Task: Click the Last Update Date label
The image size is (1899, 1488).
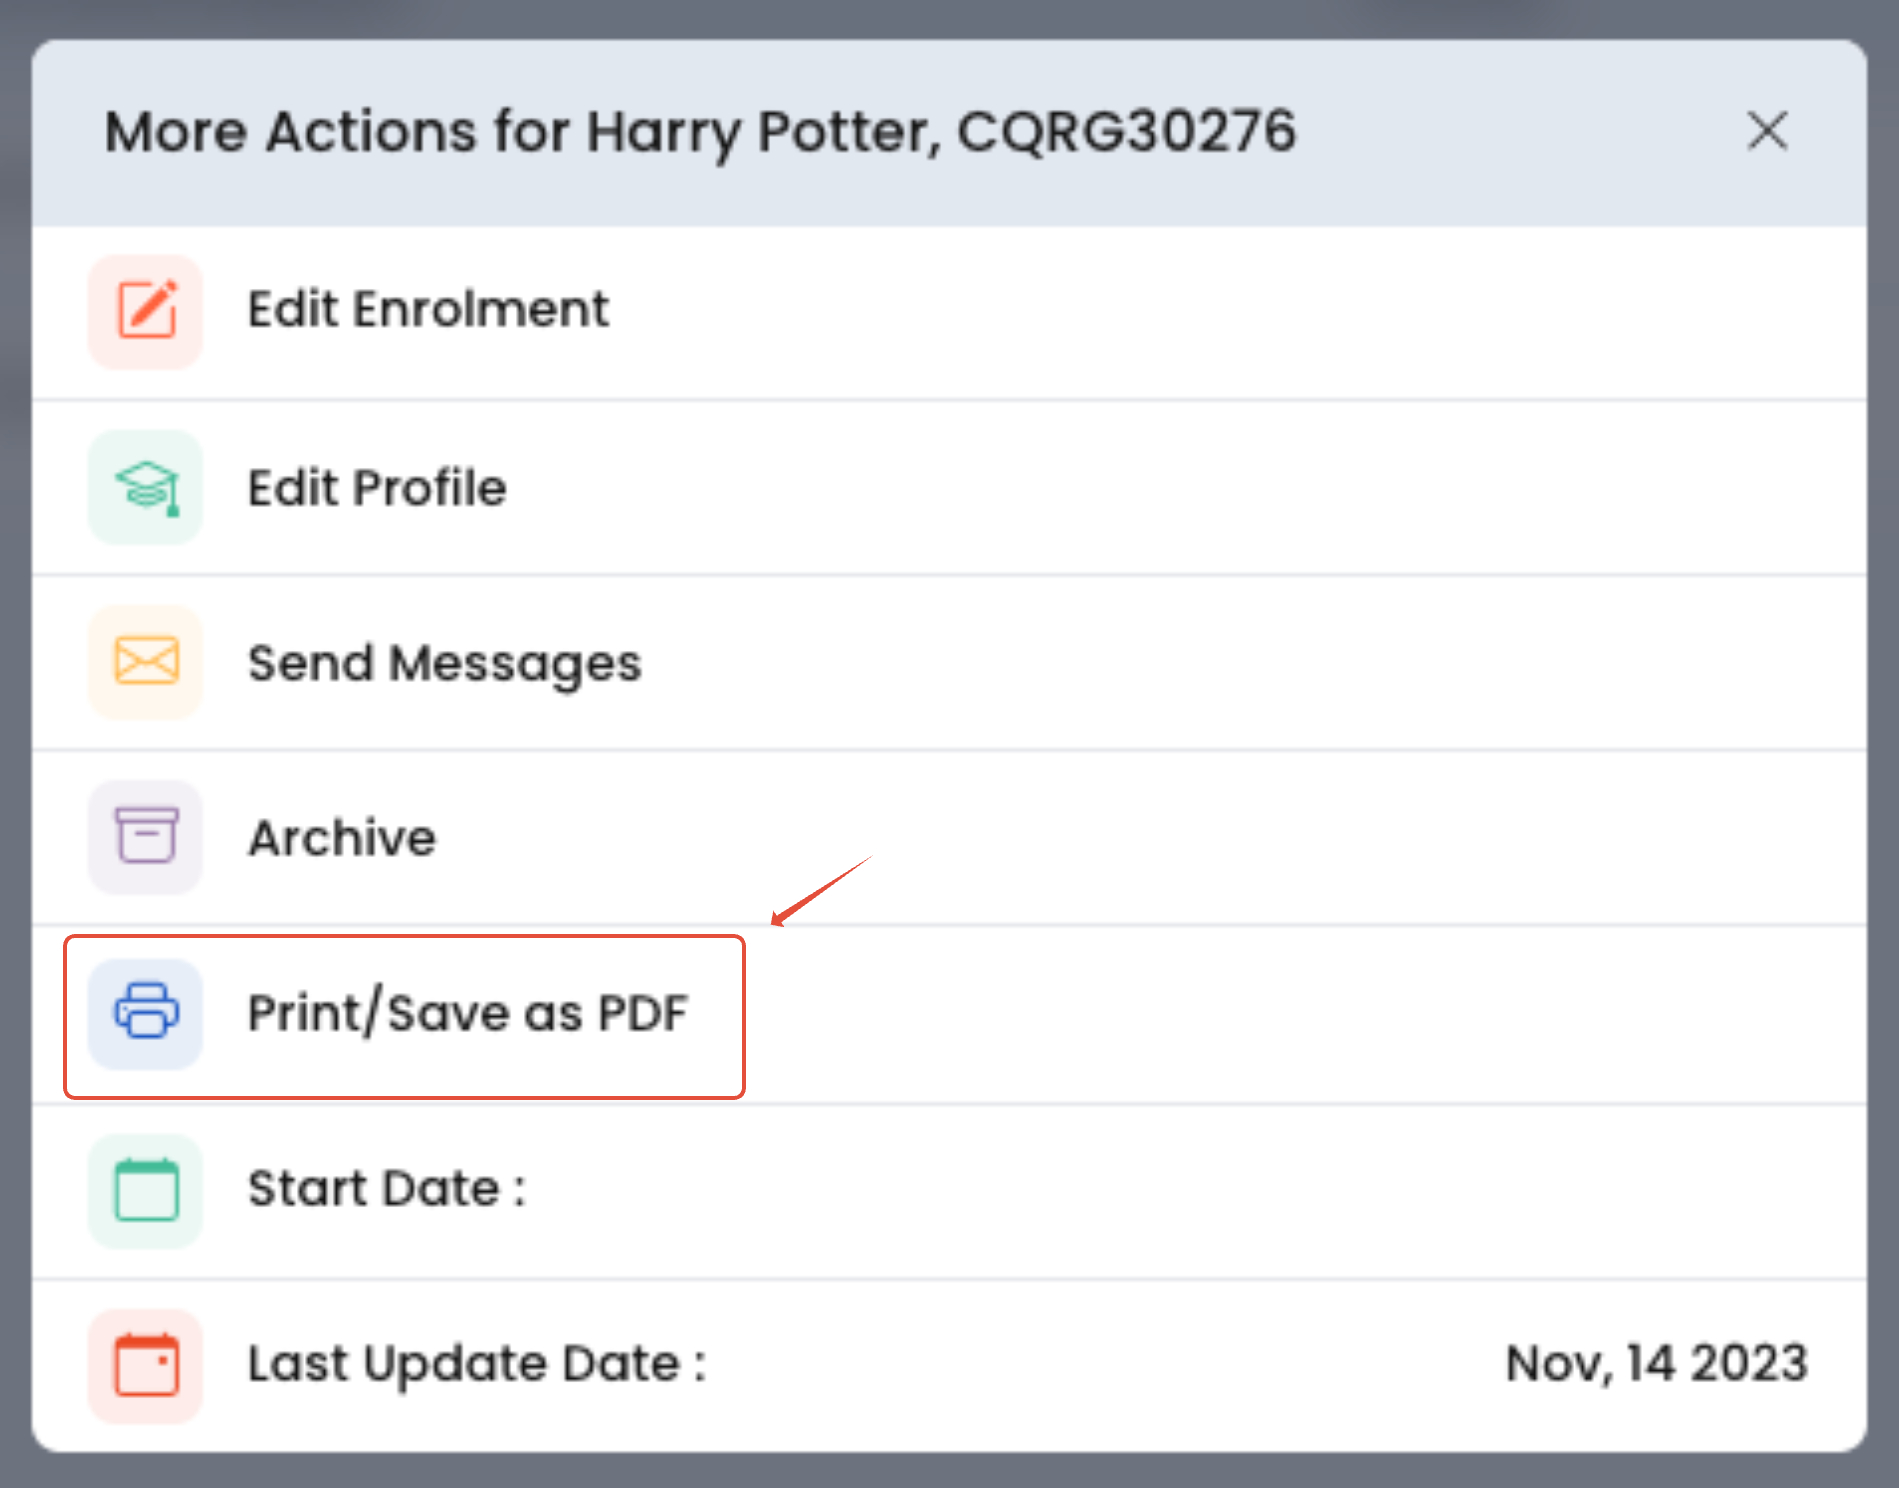Action: pyautogui.click(x=477, y=1365)
